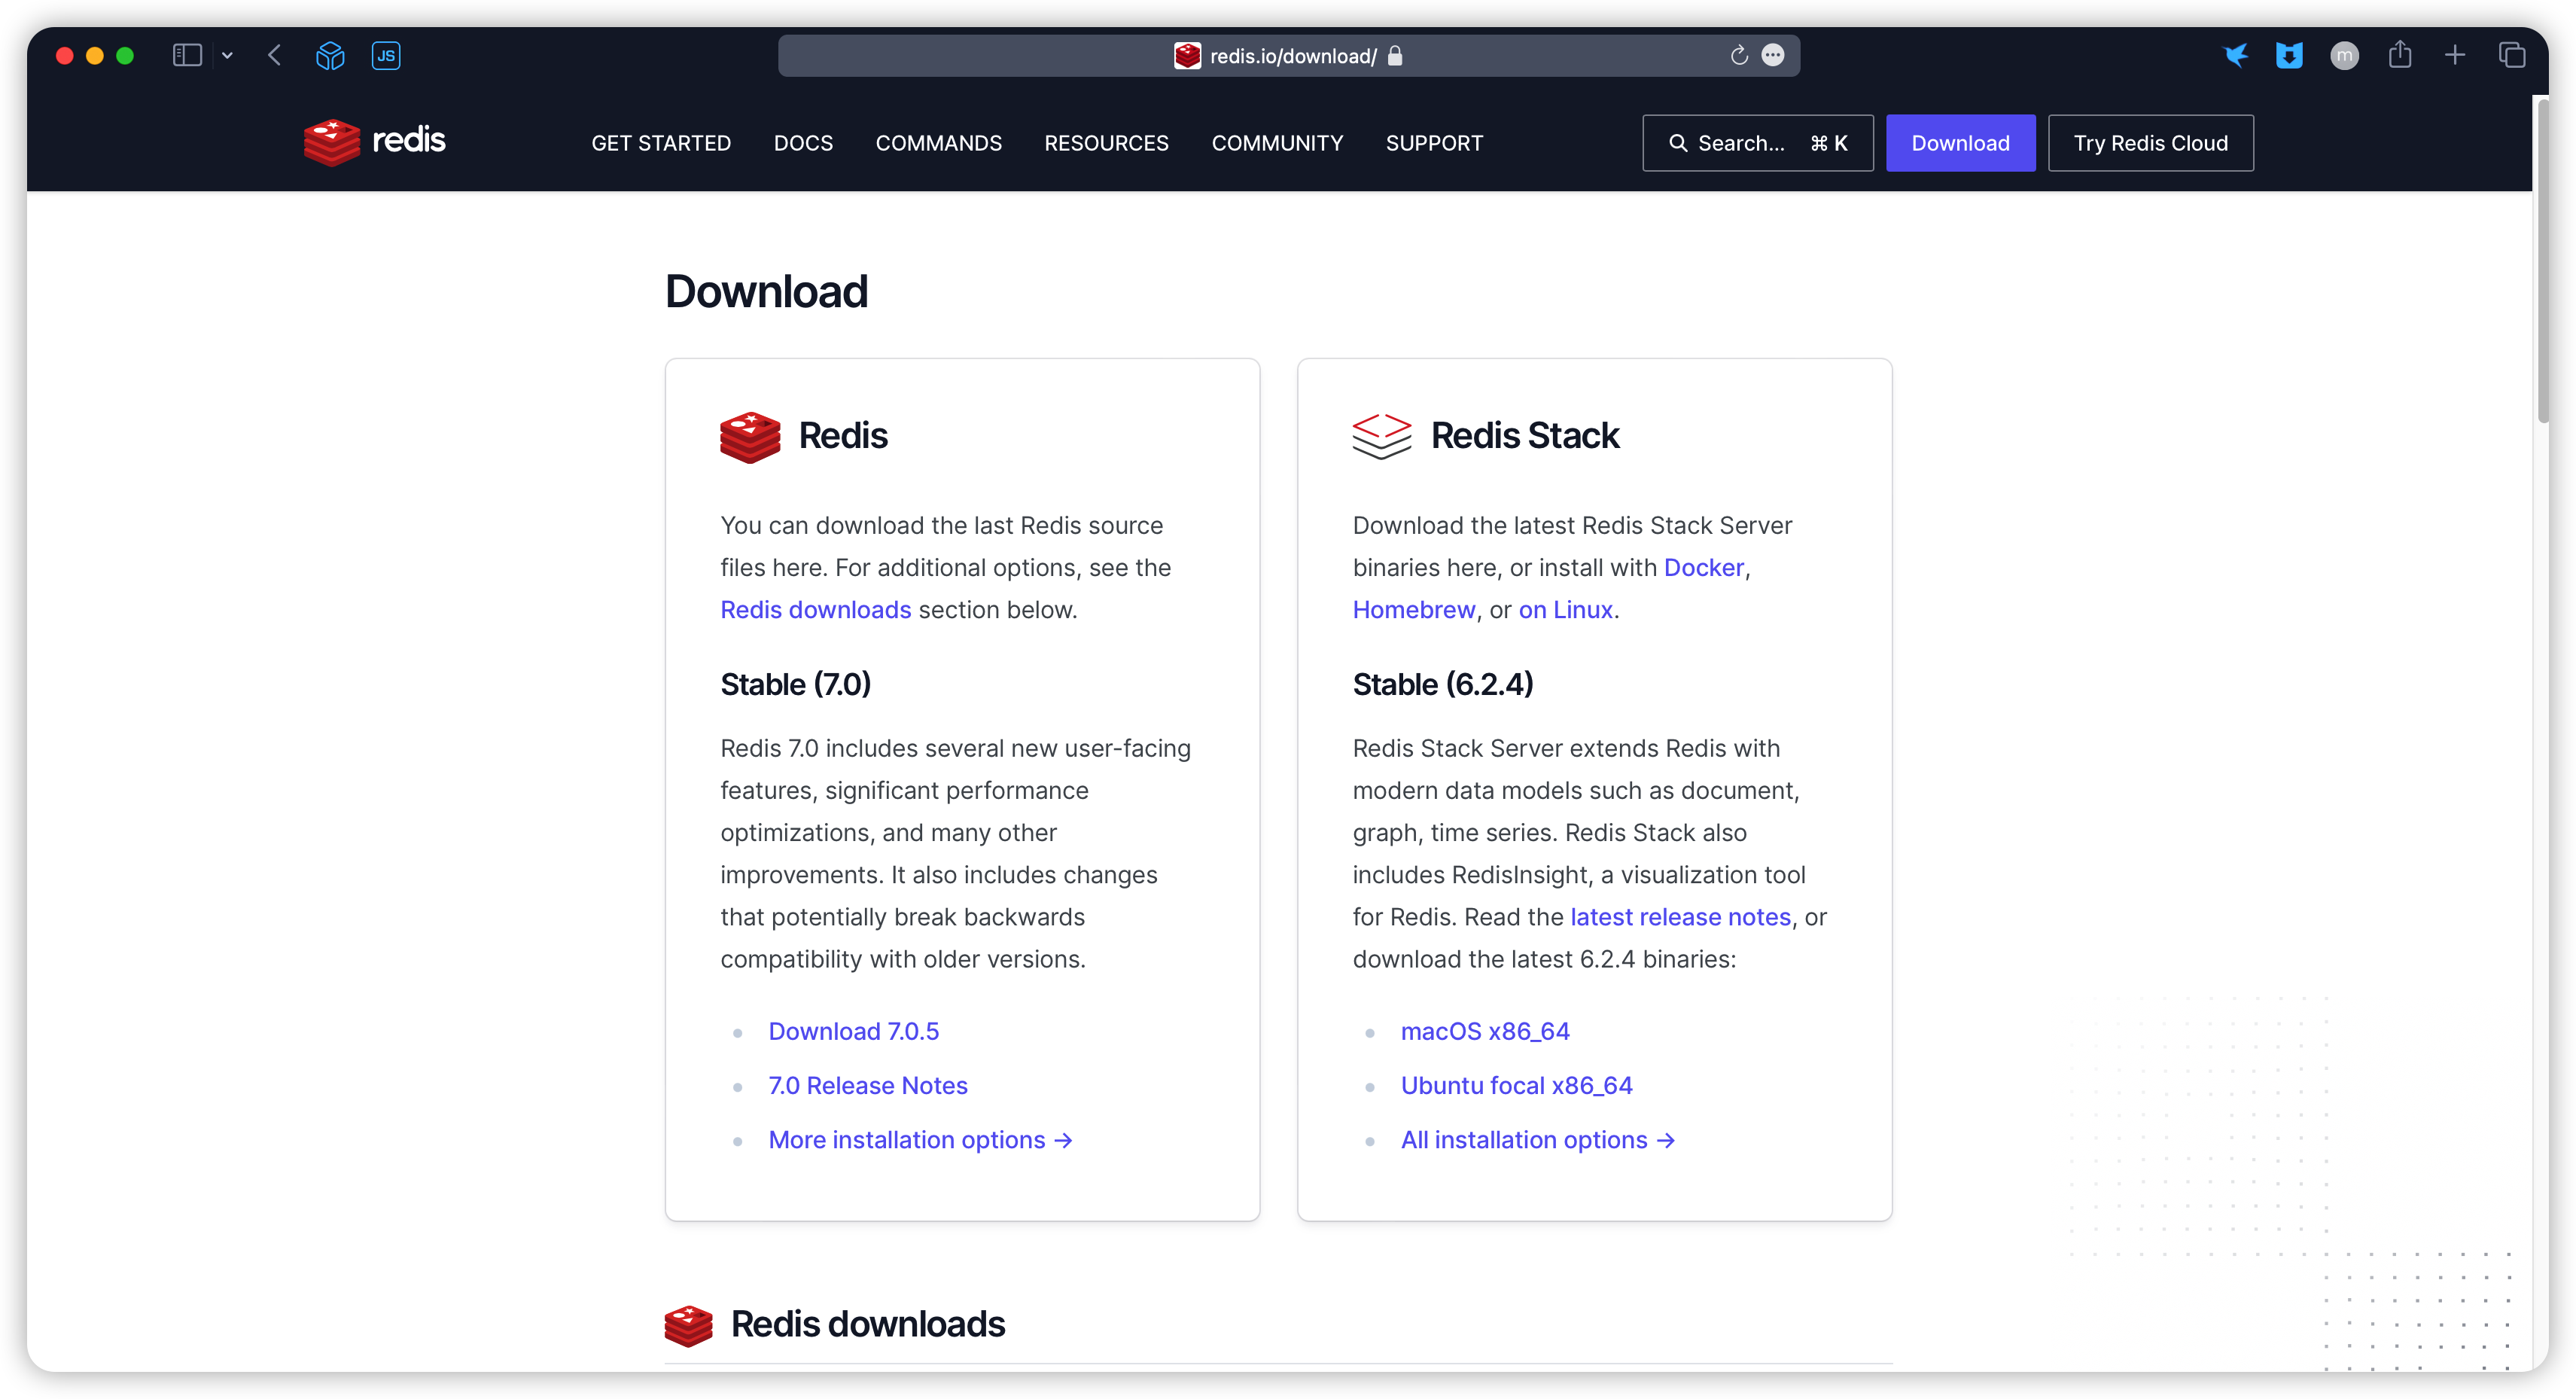Open the RESOURCES menu
2576x1399 pixels.
(x=1106, y=143)
